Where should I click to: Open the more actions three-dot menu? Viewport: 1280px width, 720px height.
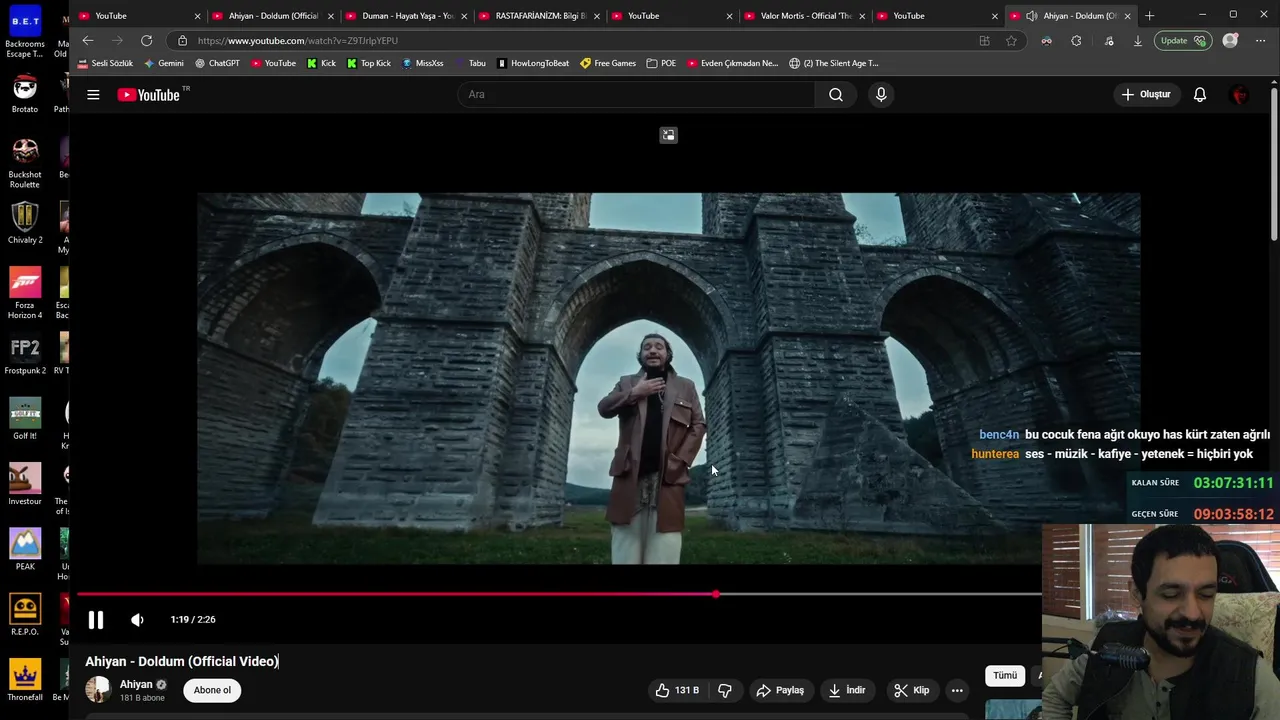click(x=957, y=690)
